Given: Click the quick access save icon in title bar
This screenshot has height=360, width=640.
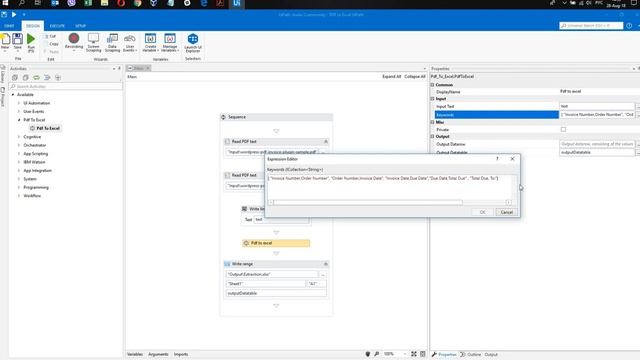Looking at the screenshot, I should pyautogui.click(x=4, y=15).
